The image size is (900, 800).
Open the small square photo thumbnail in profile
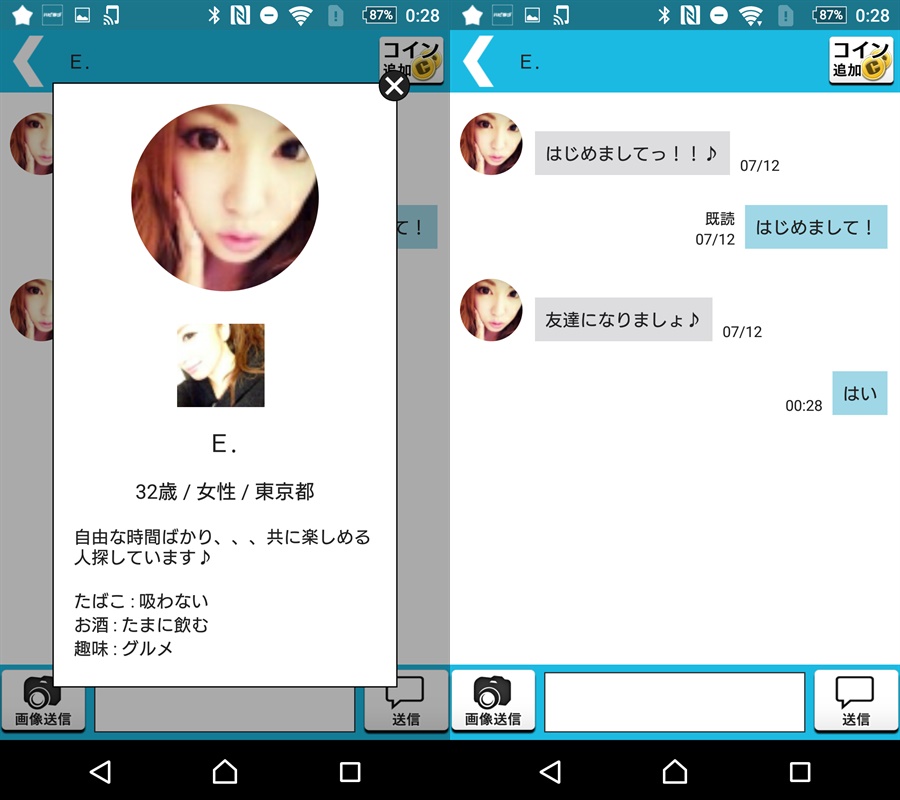point(221,365)
